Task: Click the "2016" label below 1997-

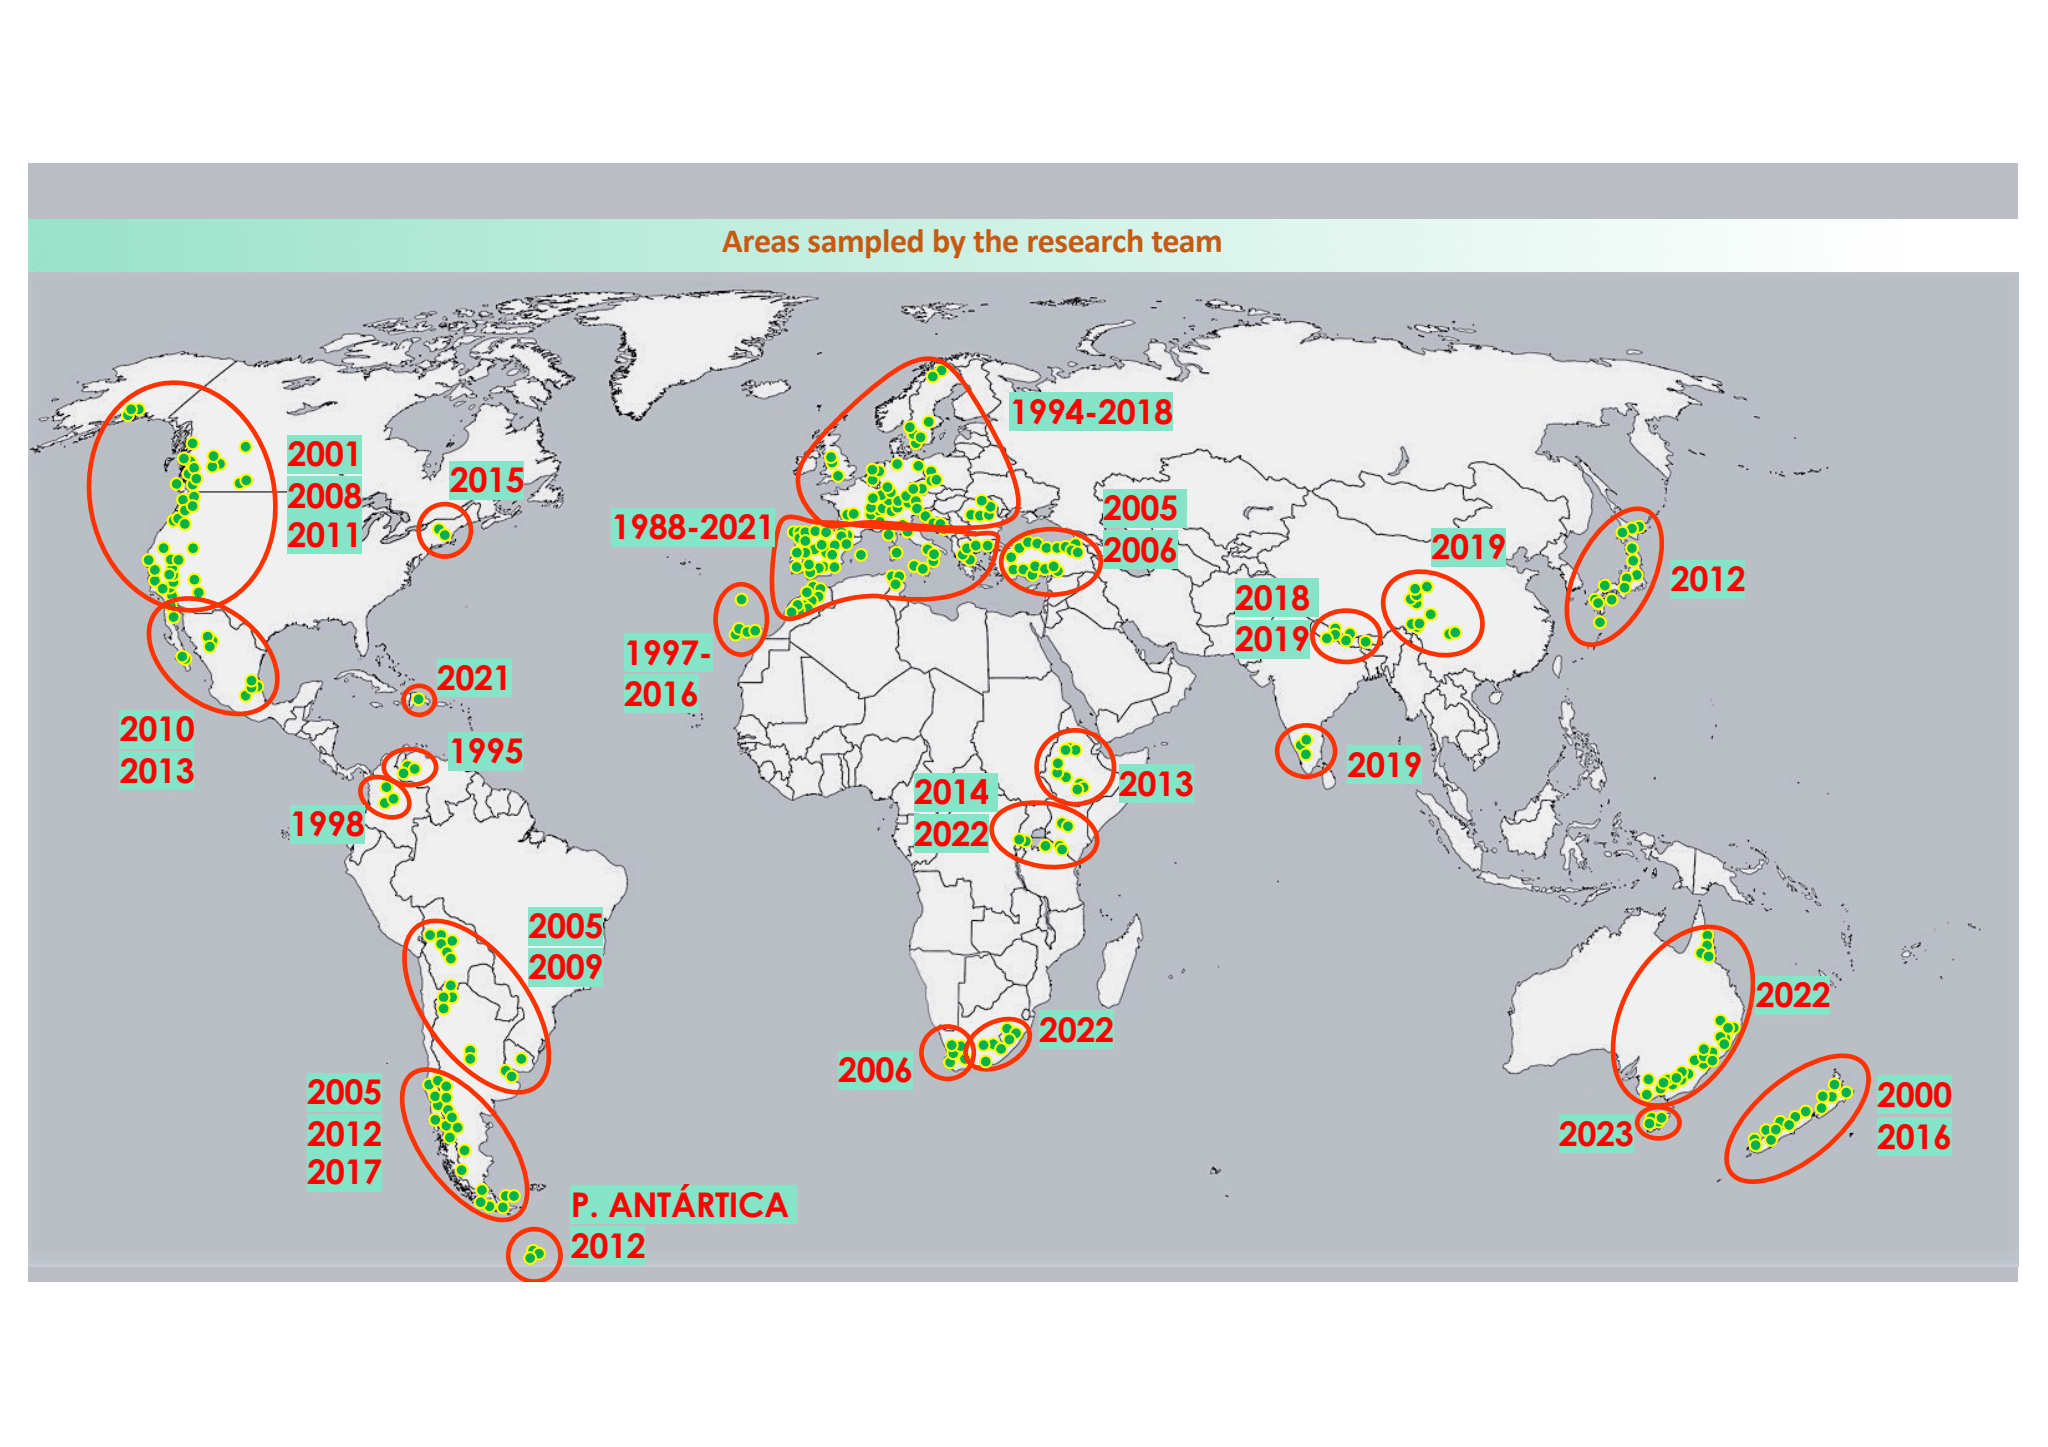Action: click(661, 694)
